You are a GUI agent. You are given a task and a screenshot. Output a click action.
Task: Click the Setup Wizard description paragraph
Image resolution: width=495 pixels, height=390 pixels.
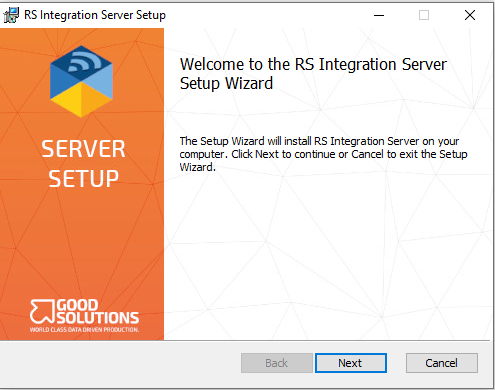pos(323,154)
